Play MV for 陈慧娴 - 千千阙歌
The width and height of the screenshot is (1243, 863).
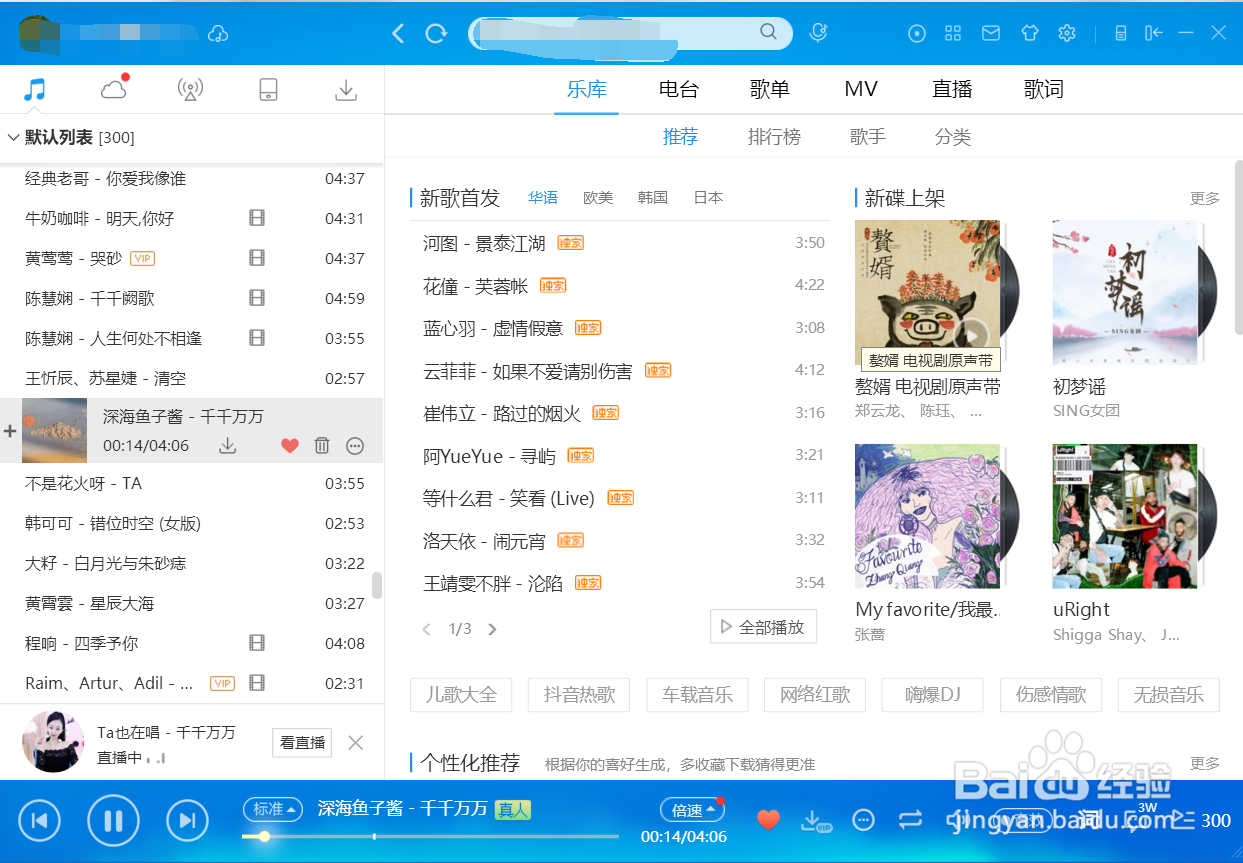point(257,298)
